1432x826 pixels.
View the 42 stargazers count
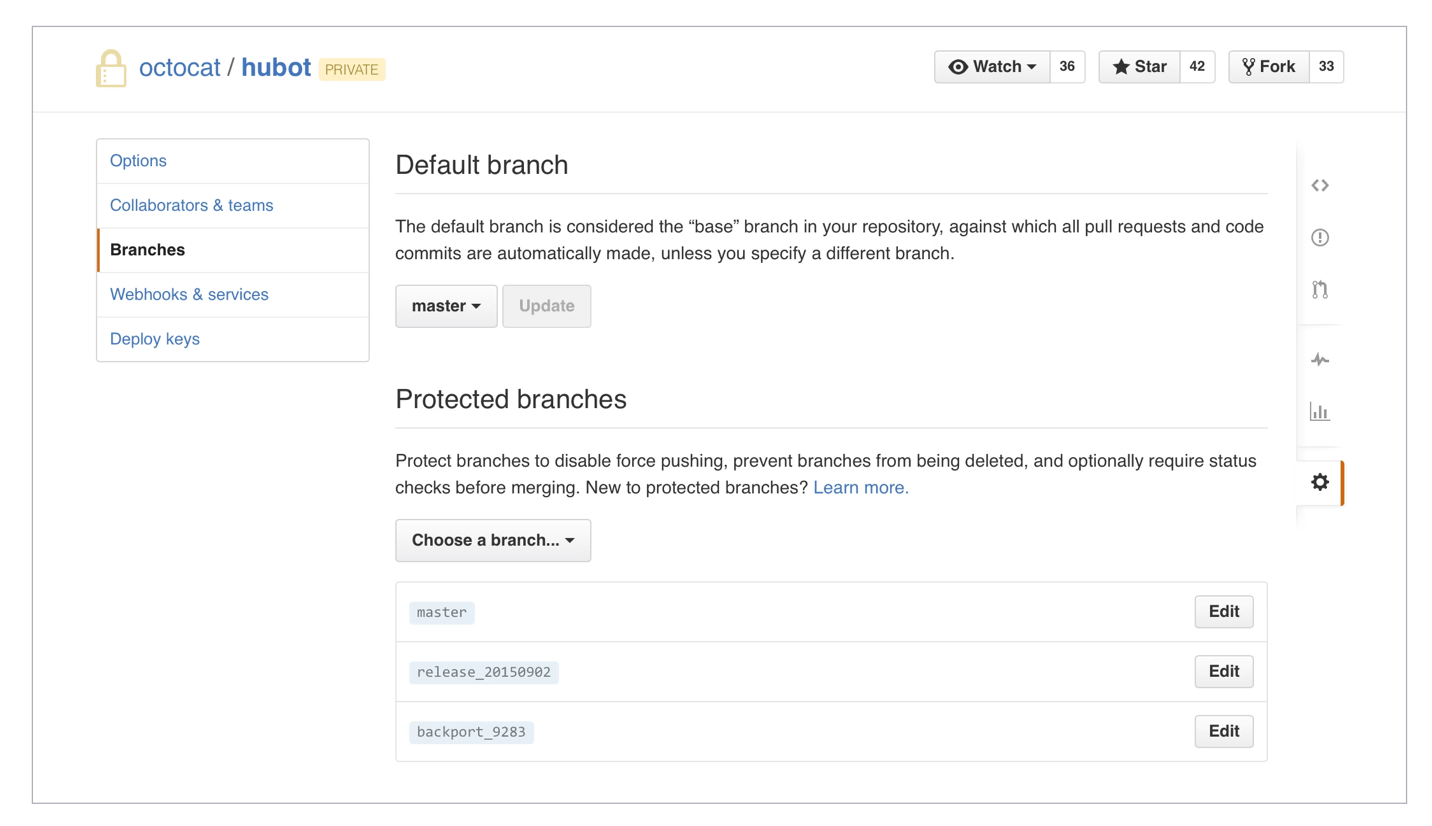pyautogui.click(x=1197, y=67)
